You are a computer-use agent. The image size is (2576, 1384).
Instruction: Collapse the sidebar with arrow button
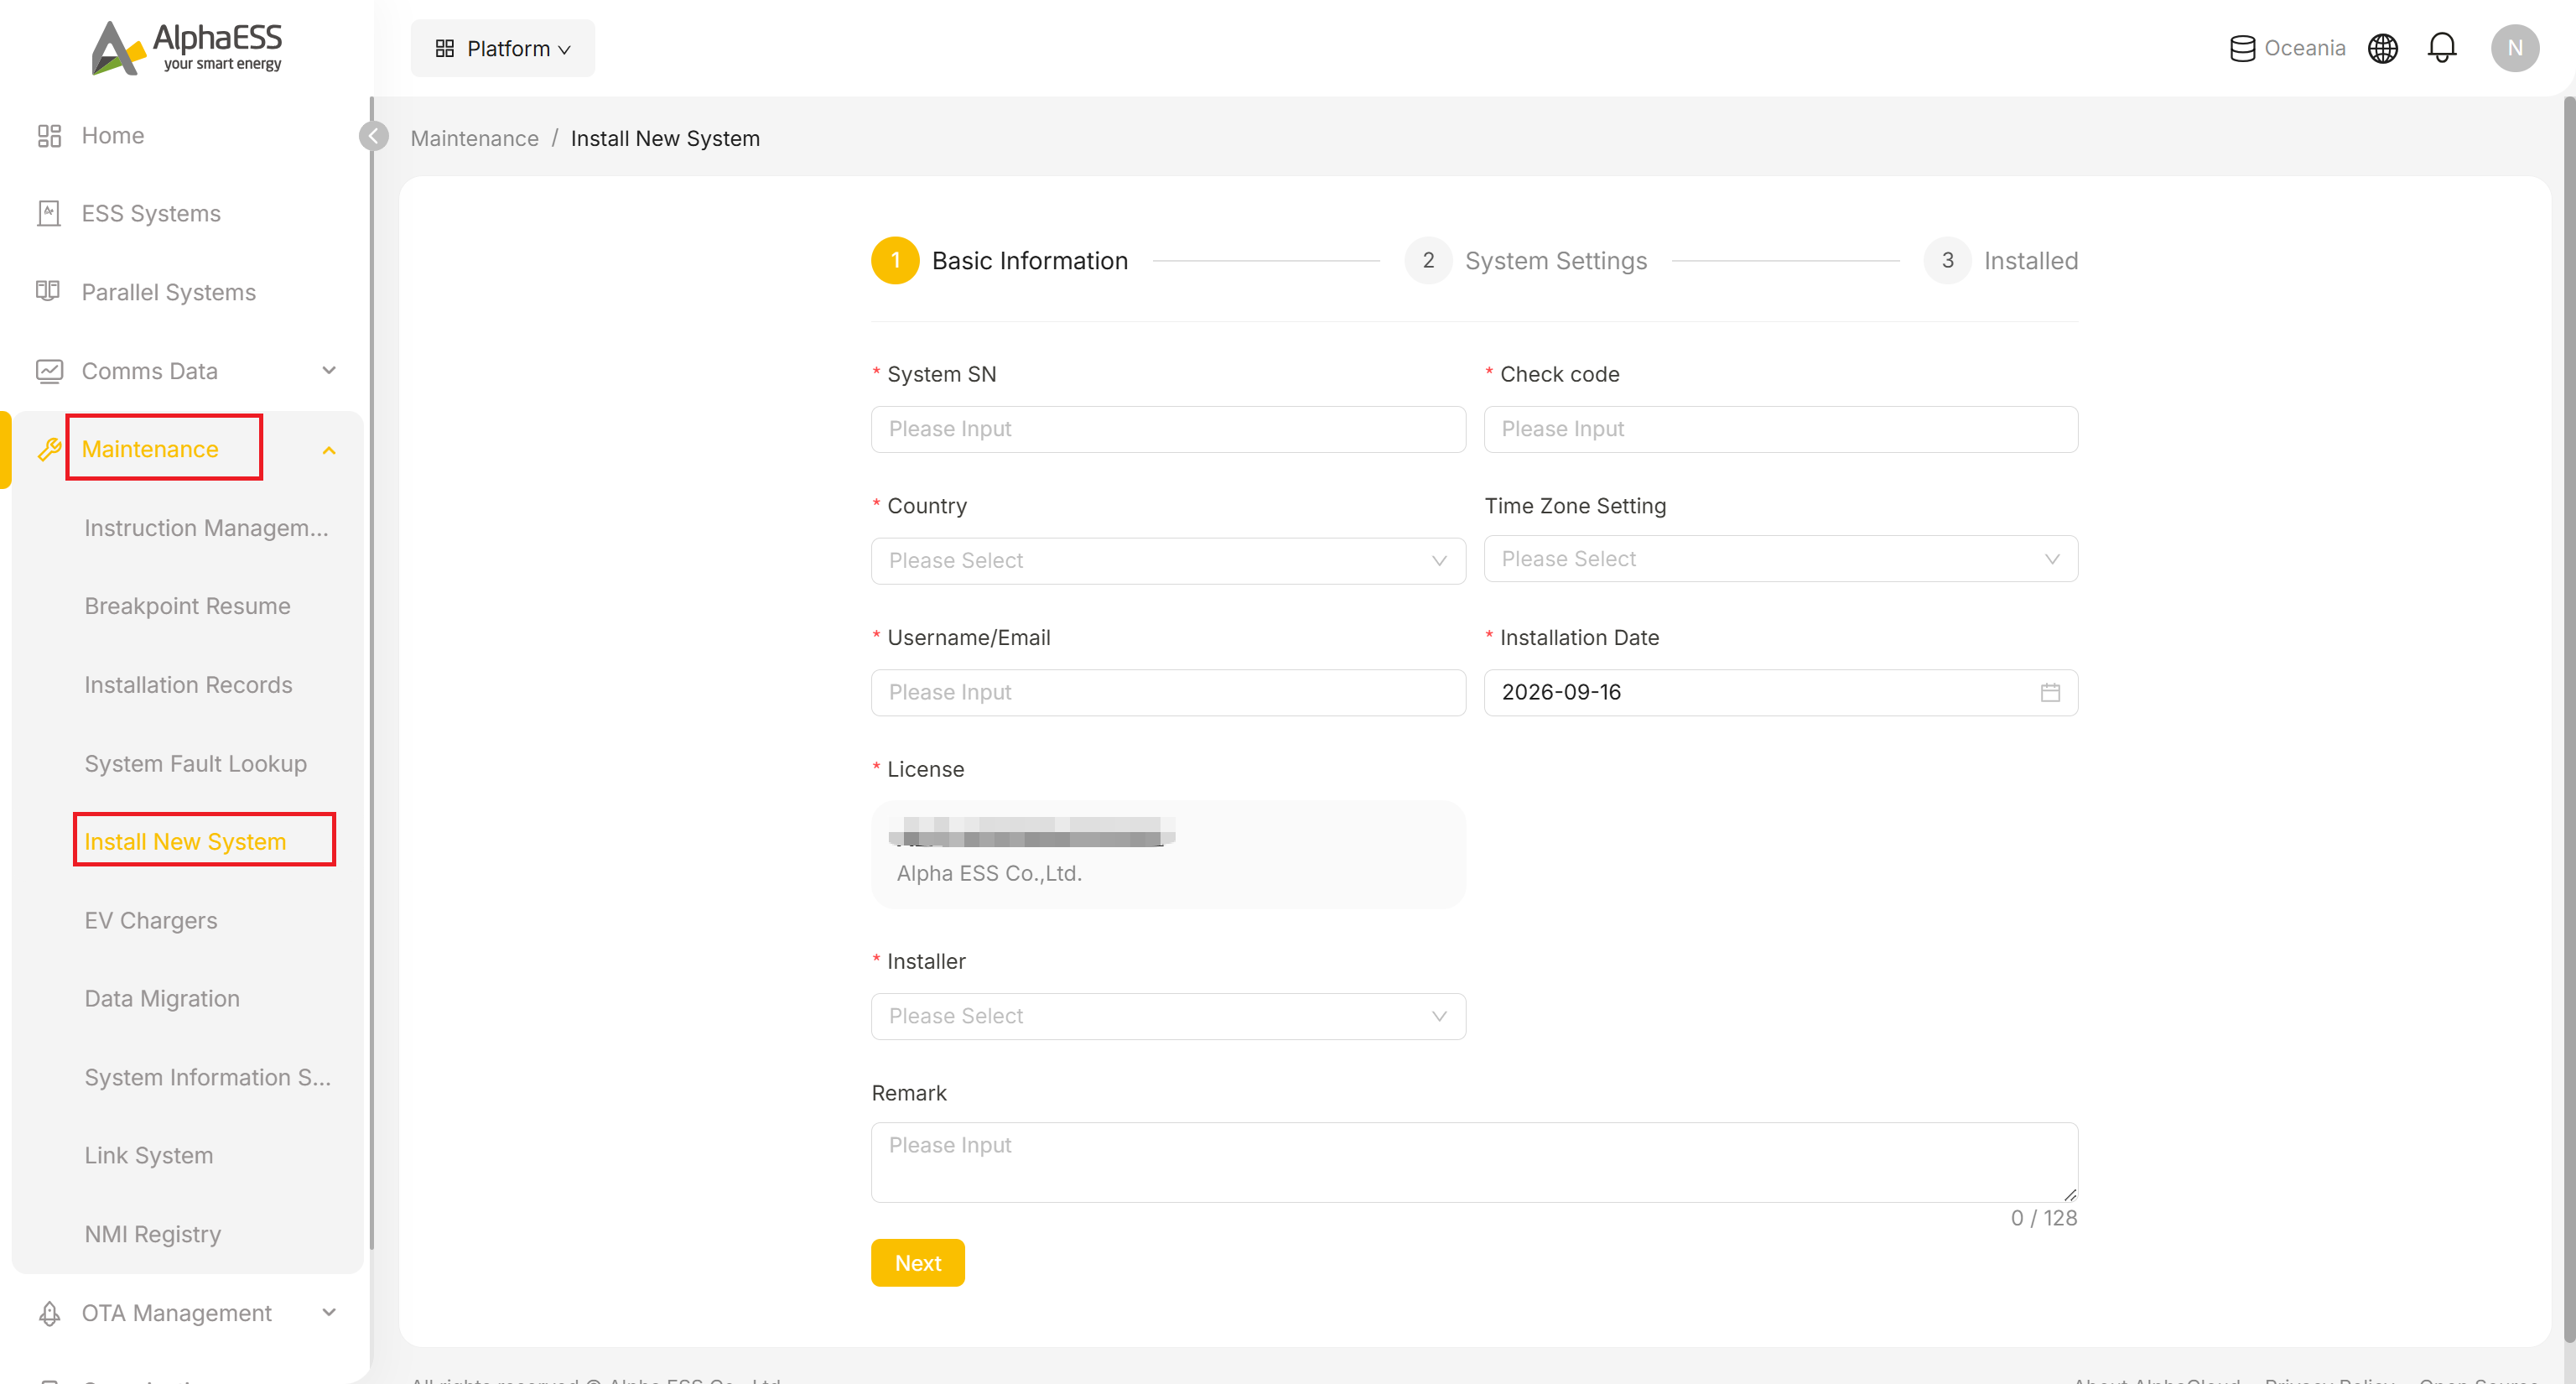(x=373, y=136)
